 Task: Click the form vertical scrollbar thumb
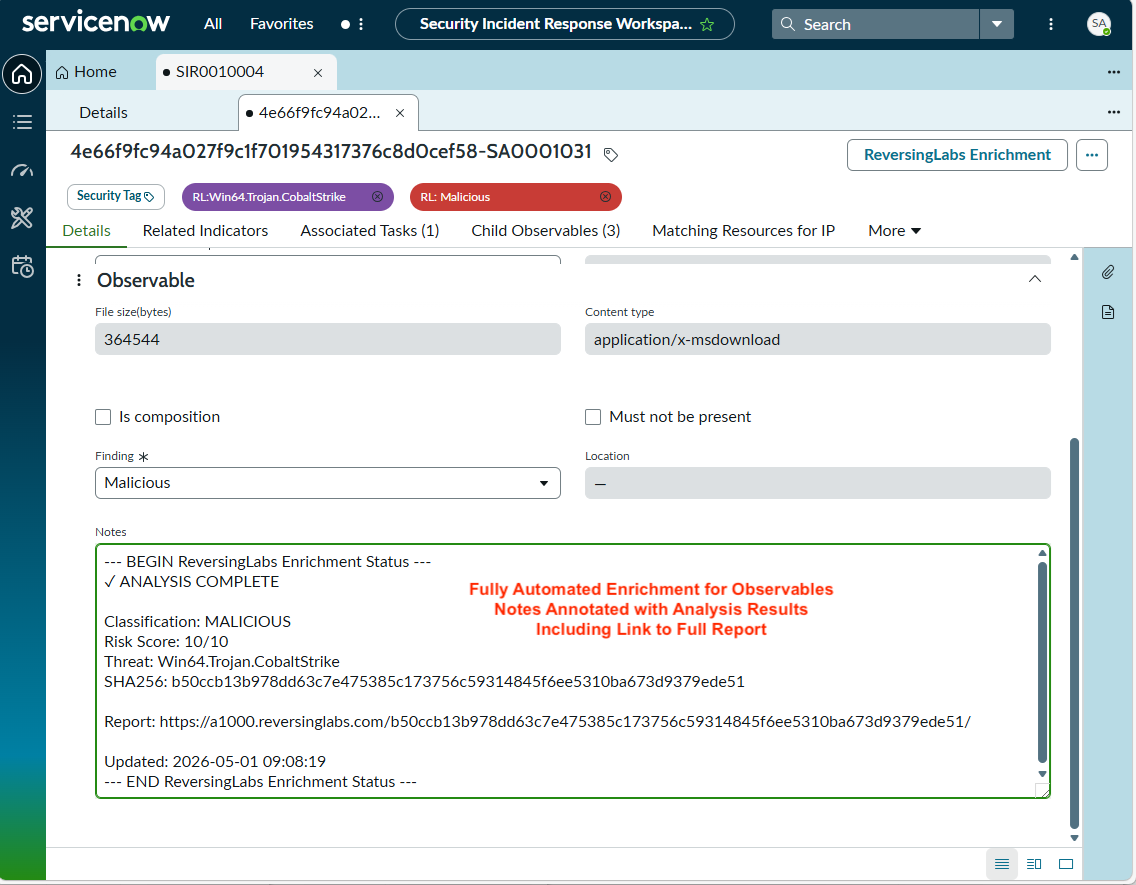[x=1074, y=632]
